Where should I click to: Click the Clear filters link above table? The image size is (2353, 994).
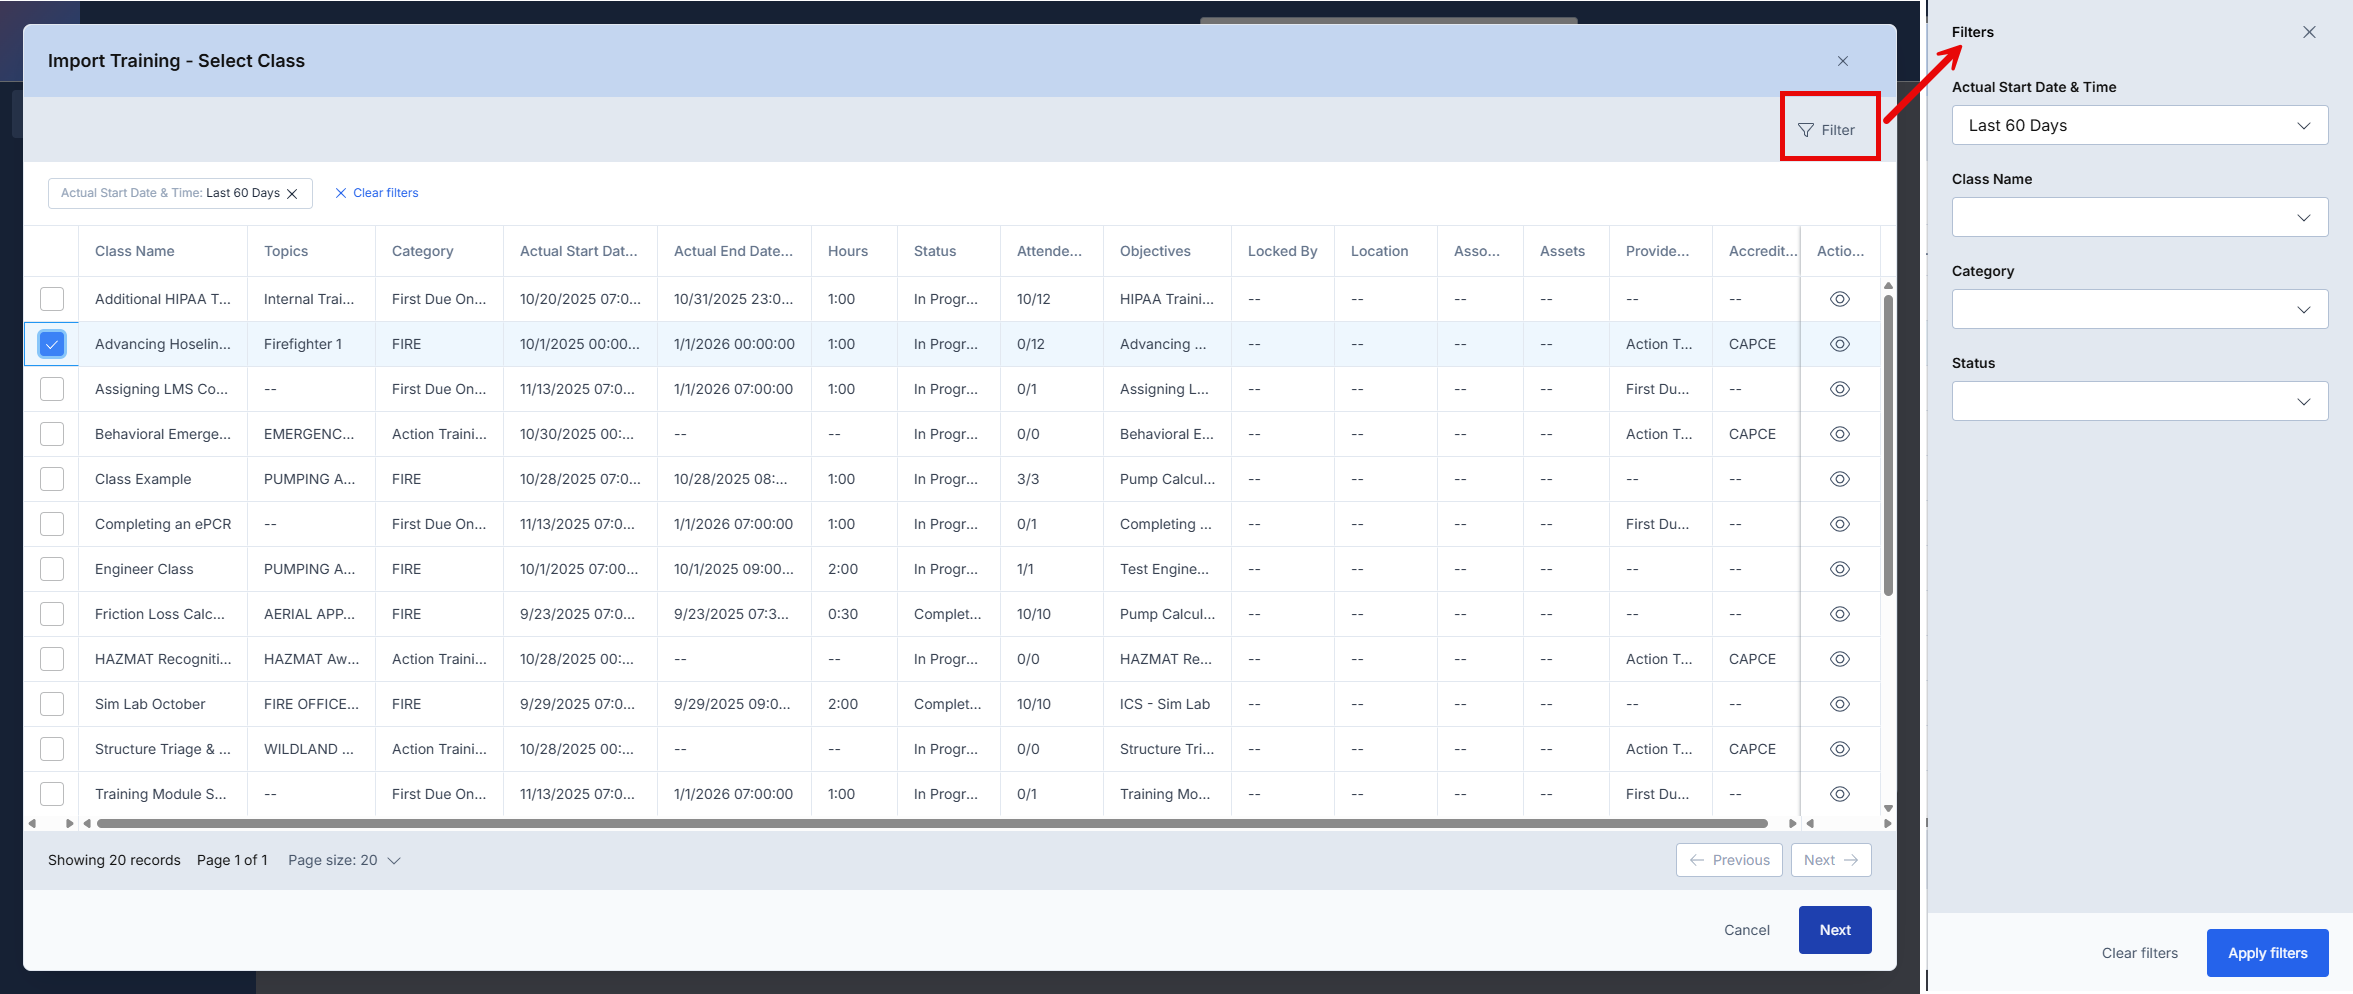point(377,193)
